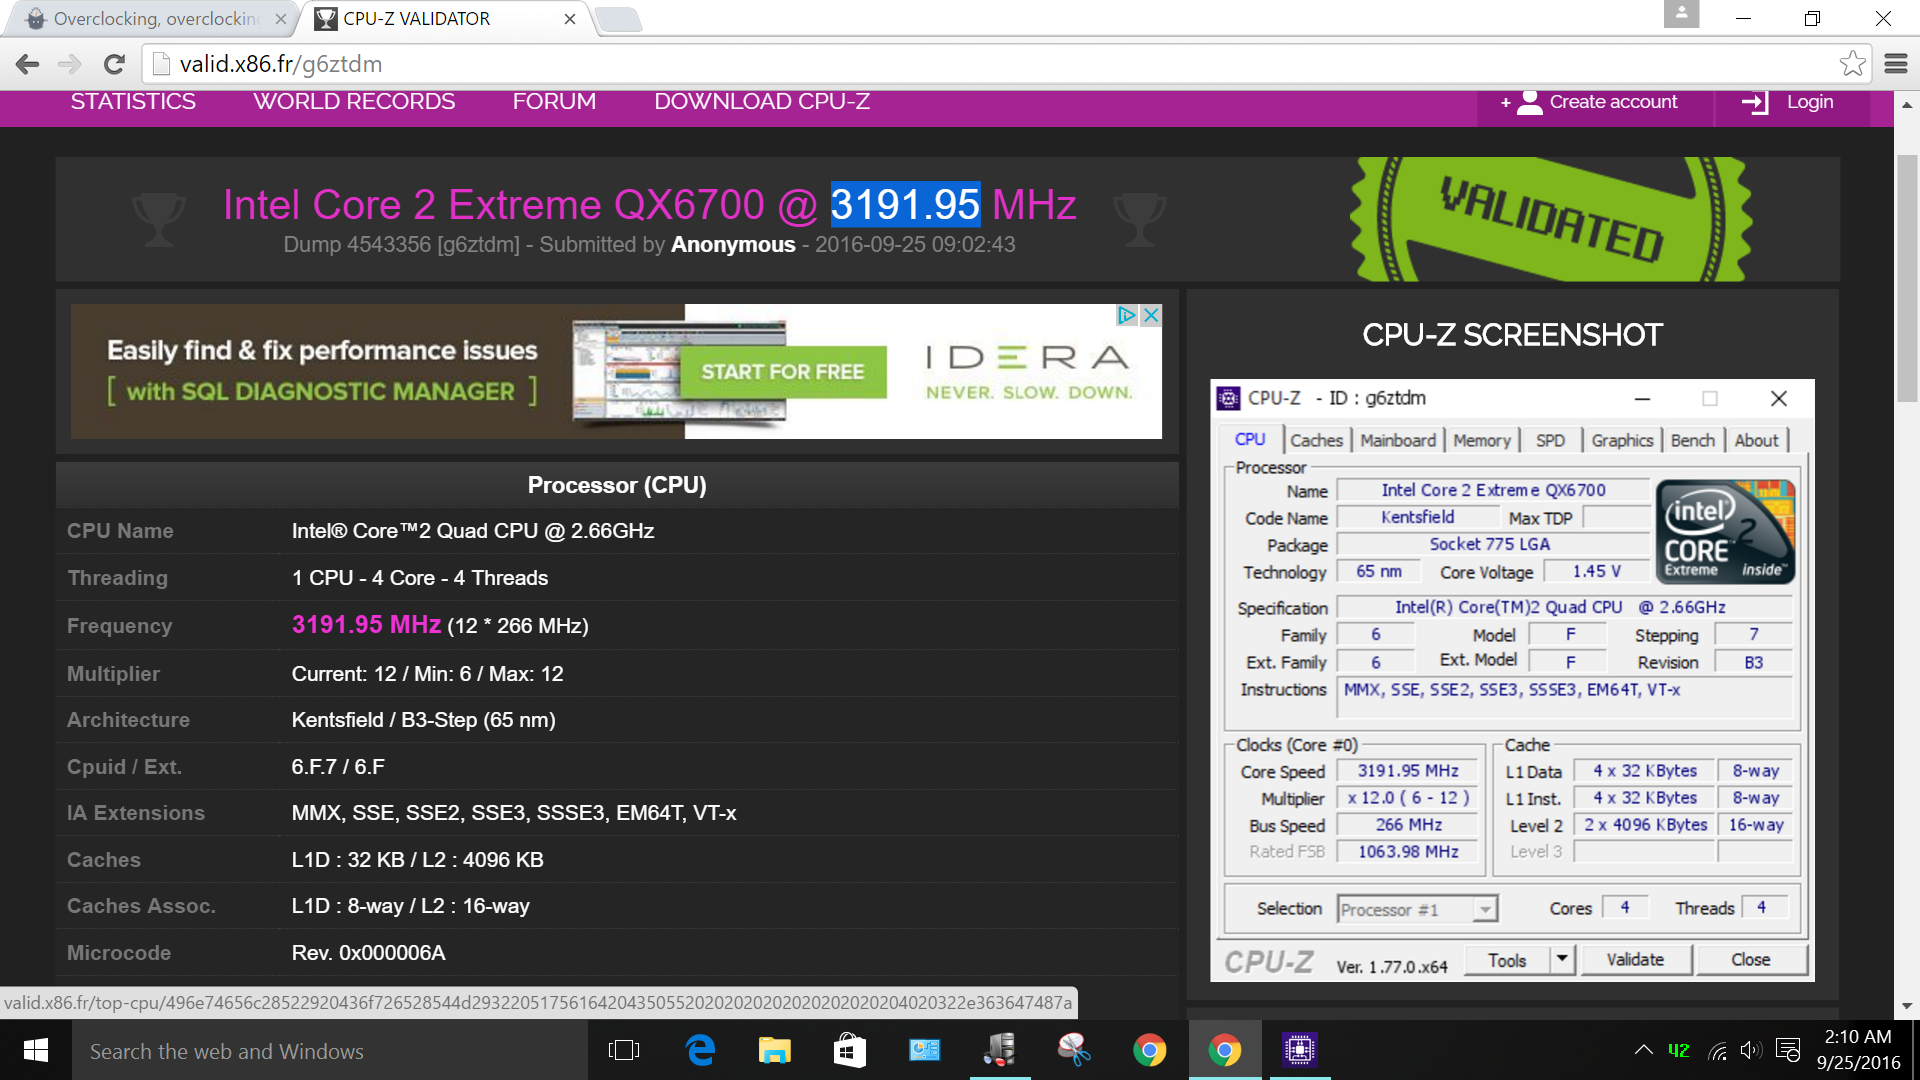Go to the FORUM page
Screen dimensions: 1920x1080
coord(554,102)
